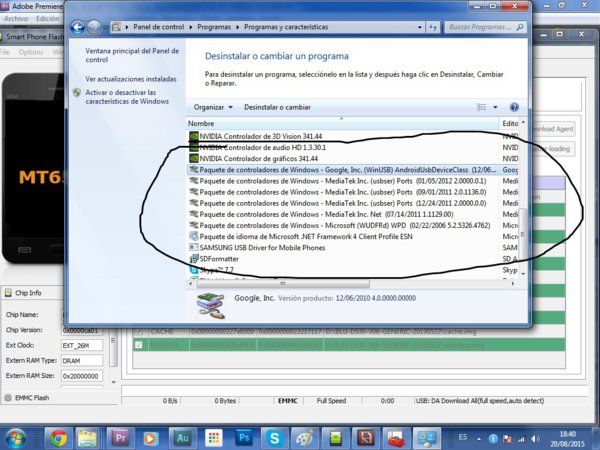600x450 pixels.
Task: Click the Programas breadcrumb
Action: pyautogui.click(x=214, y=27)
